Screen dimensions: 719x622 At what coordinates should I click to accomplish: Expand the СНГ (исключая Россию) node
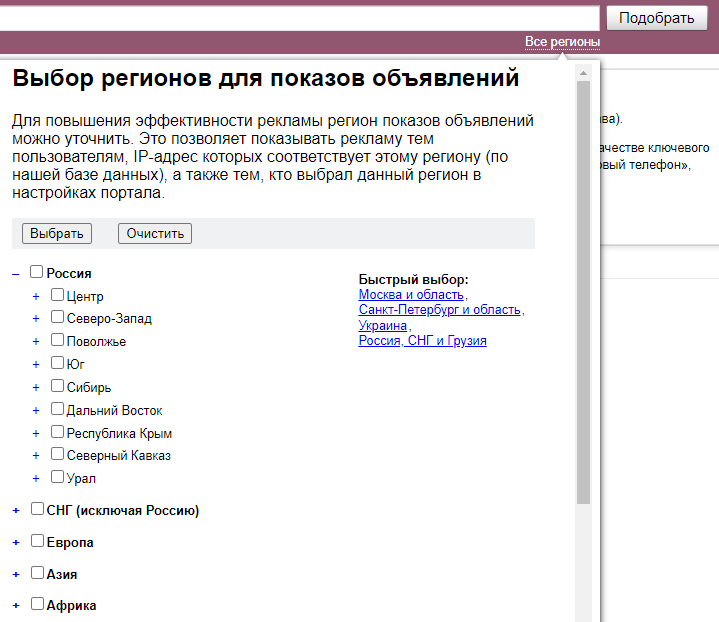click(16, 511)
